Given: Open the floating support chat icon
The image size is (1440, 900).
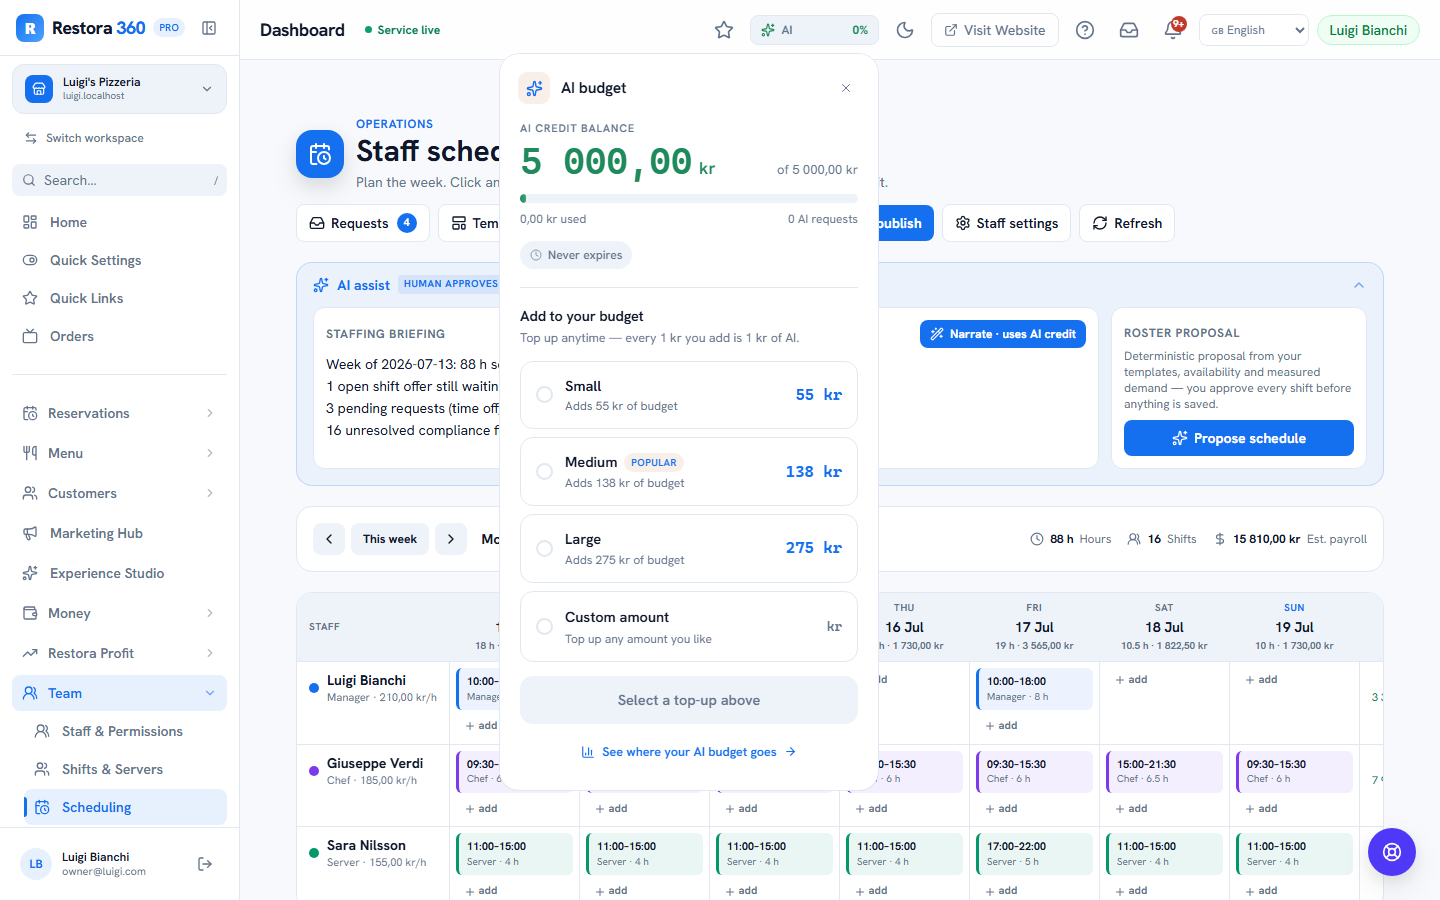Looking at the screenshot, I should point(1392,852).
